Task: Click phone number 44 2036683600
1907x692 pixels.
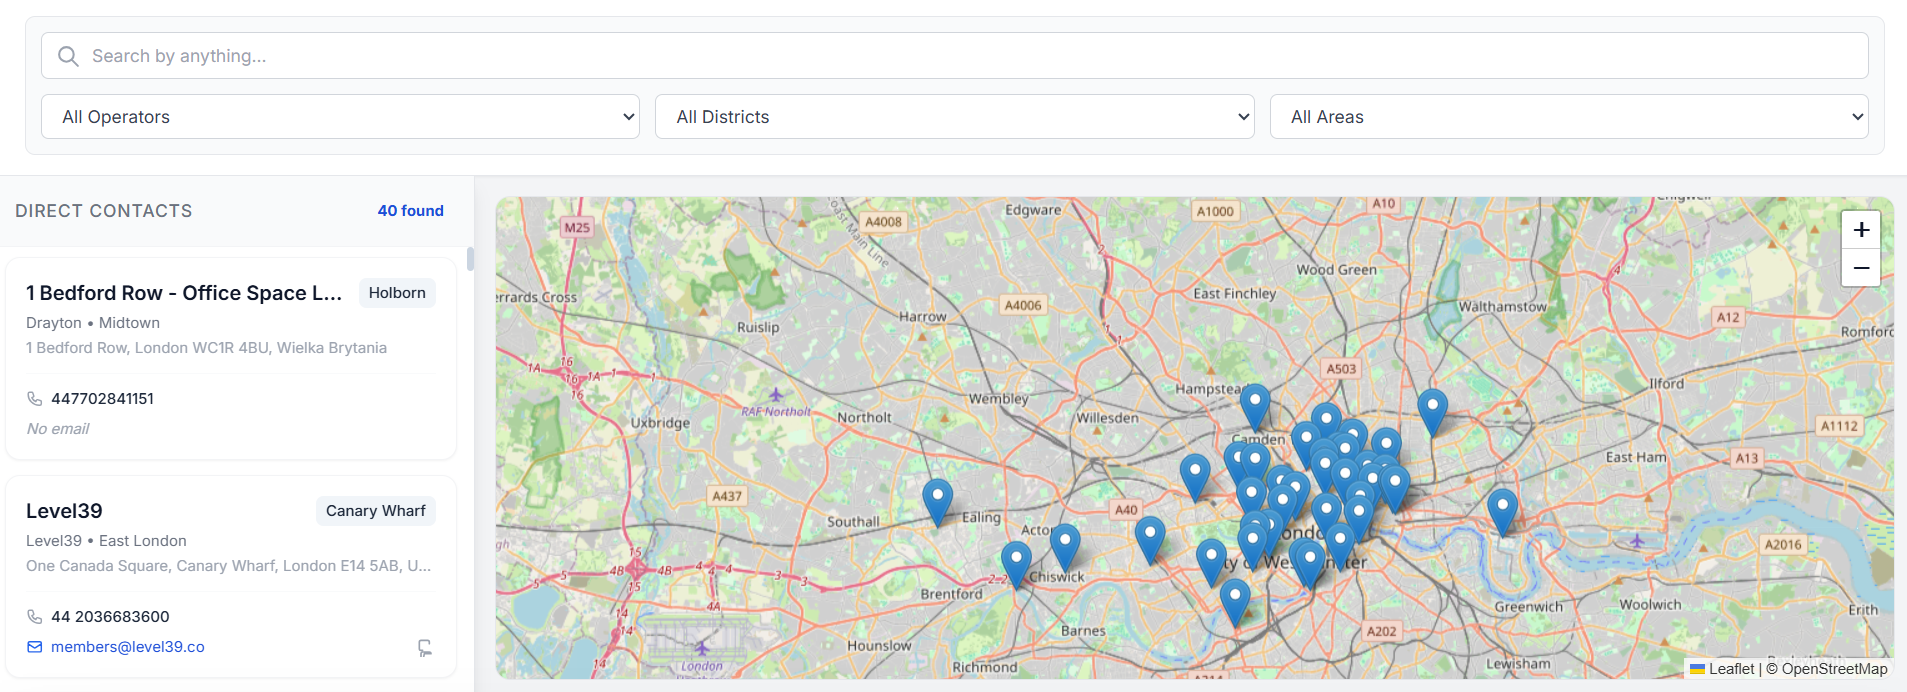Action: pyautogui.click(x=110, y=617)
